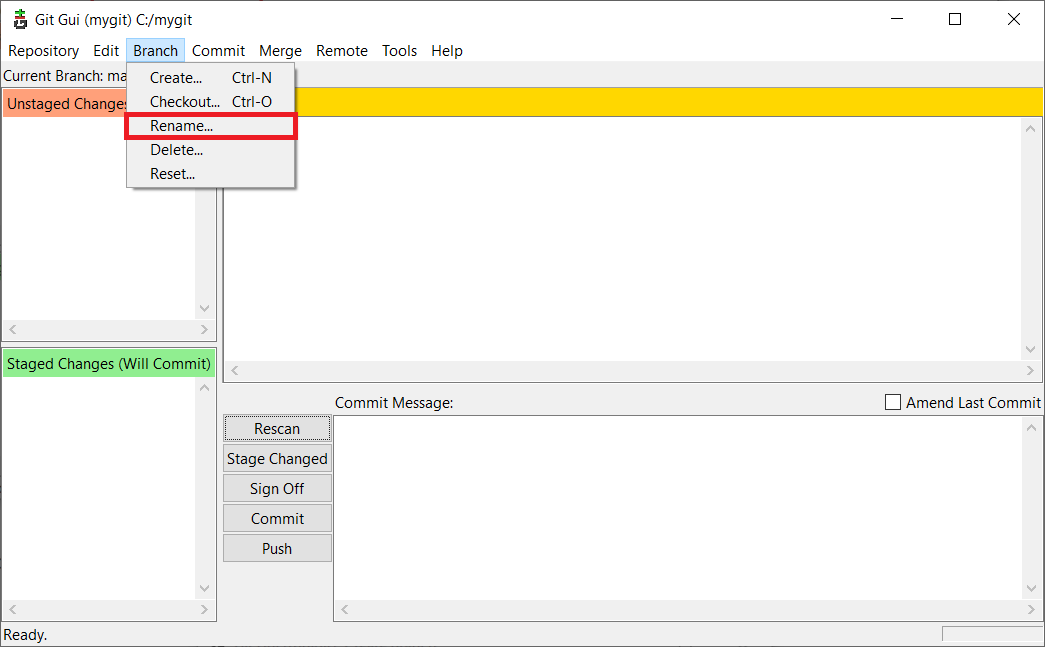Choose Create... in the Branch menu
The image size is (1045, 647).
[176, 78]
